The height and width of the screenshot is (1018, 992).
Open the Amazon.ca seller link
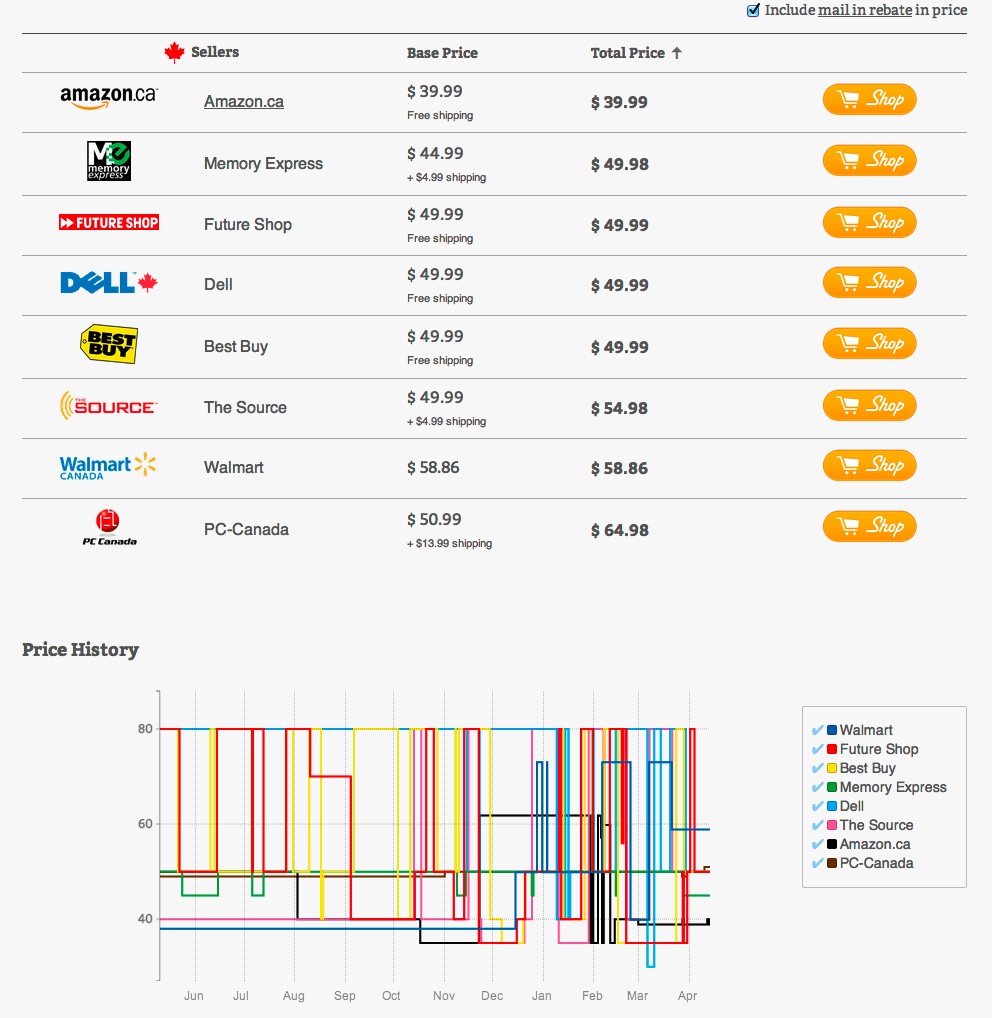pyautogui.click(x=243, y=101)
